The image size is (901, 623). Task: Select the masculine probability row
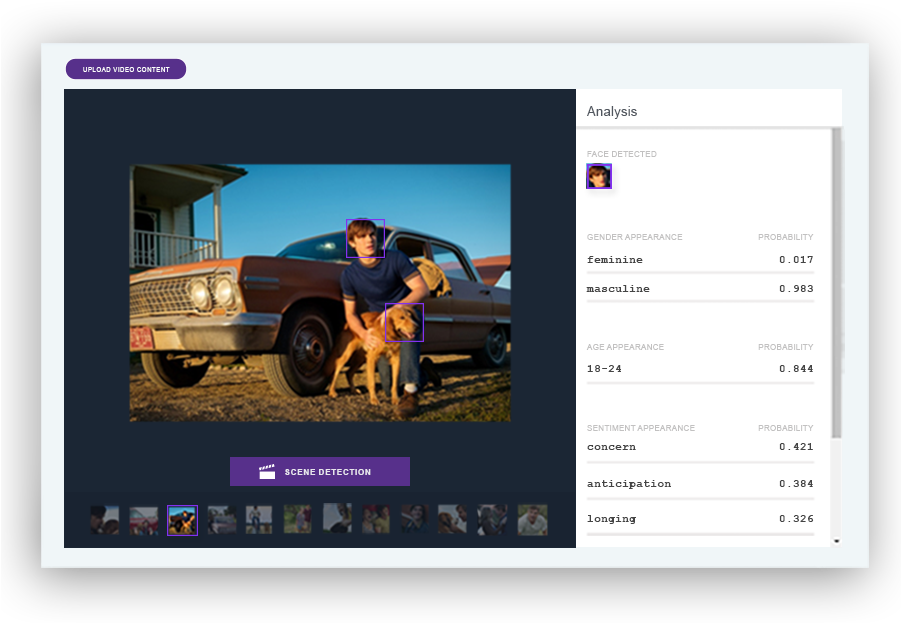(700, 288)
